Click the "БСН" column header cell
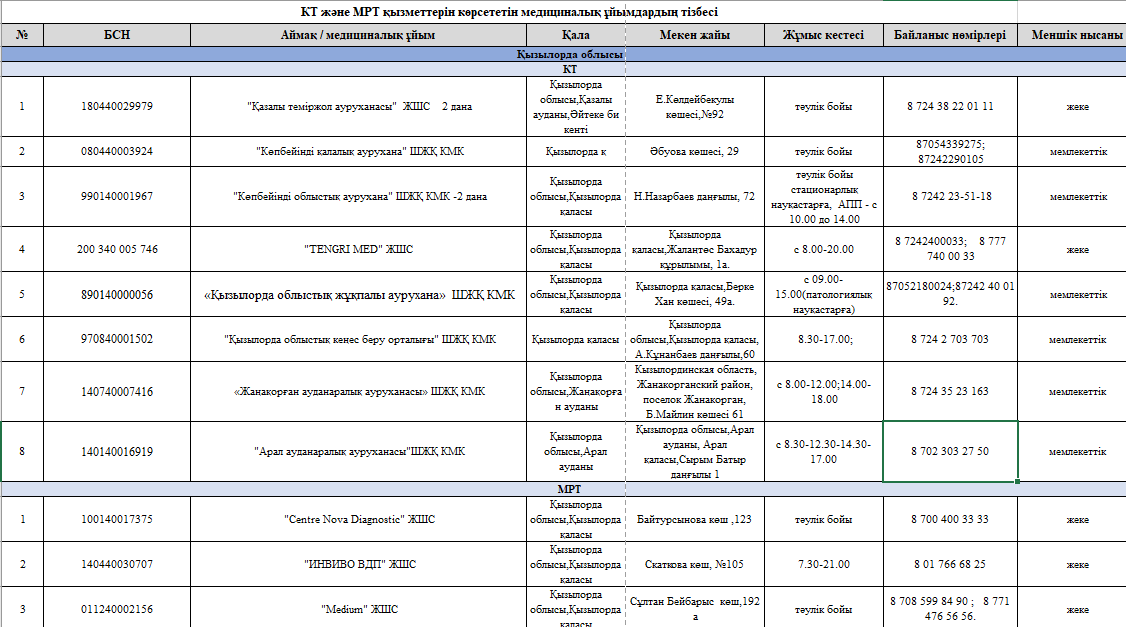This screenshot has height=627, width=1126. [117, 35]
